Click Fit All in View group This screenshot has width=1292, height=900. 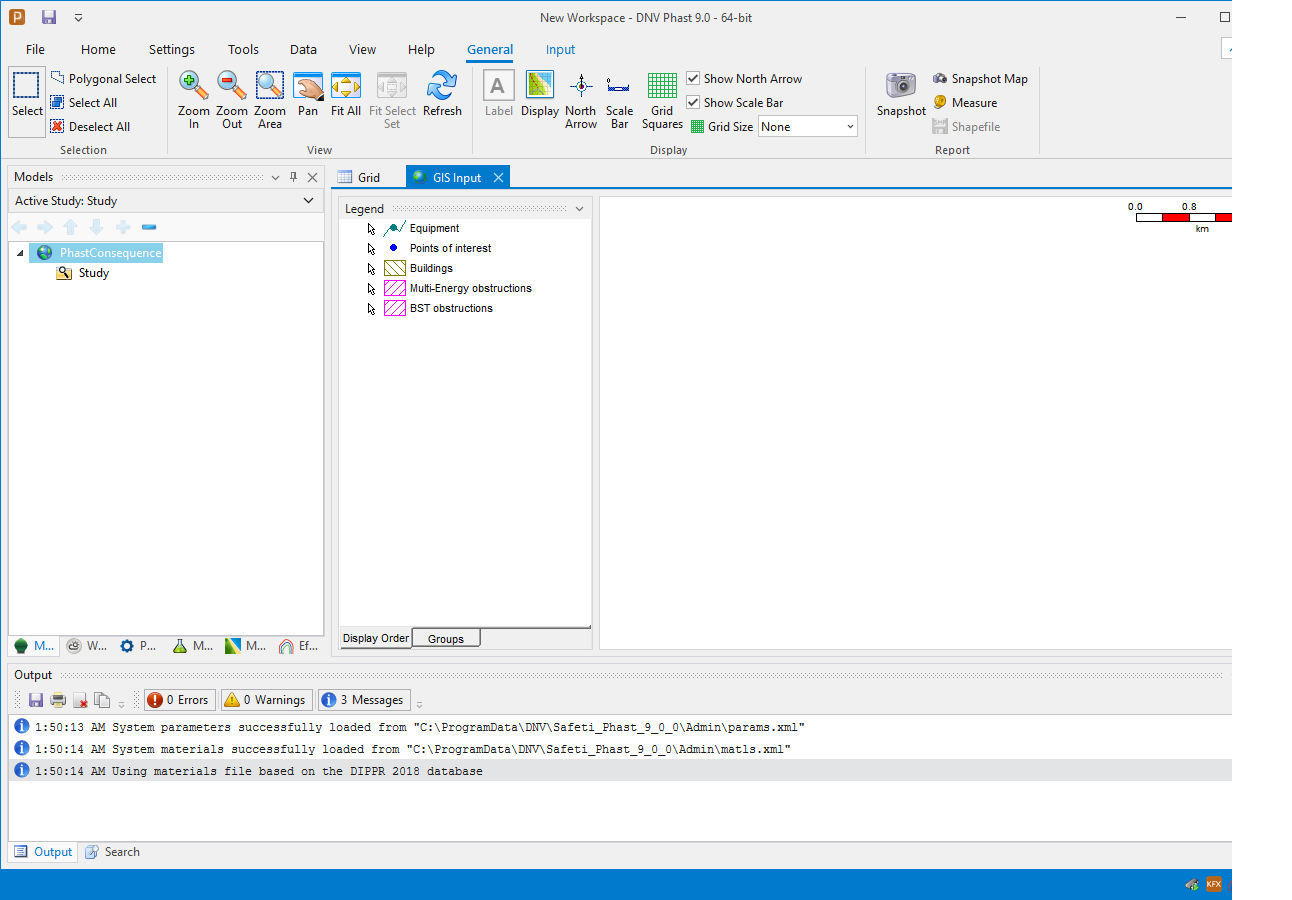click(x=346, y=95)
